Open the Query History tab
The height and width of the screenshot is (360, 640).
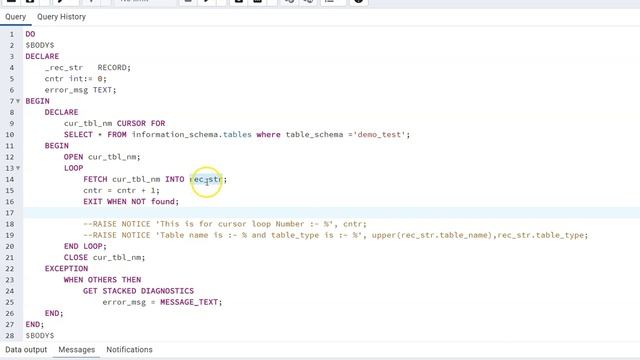point(61,17)
